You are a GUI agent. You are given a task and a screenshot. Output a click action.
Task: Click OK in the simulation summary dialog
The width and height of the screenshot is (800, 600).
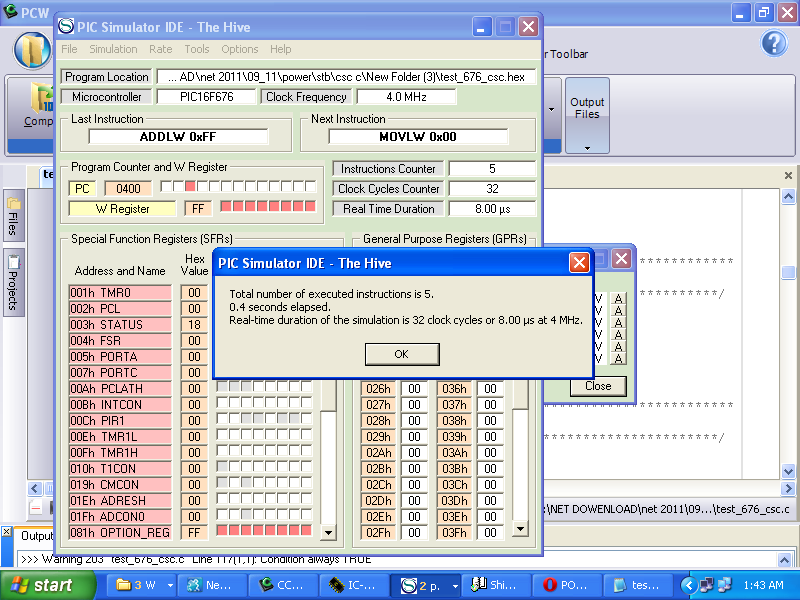402,354
